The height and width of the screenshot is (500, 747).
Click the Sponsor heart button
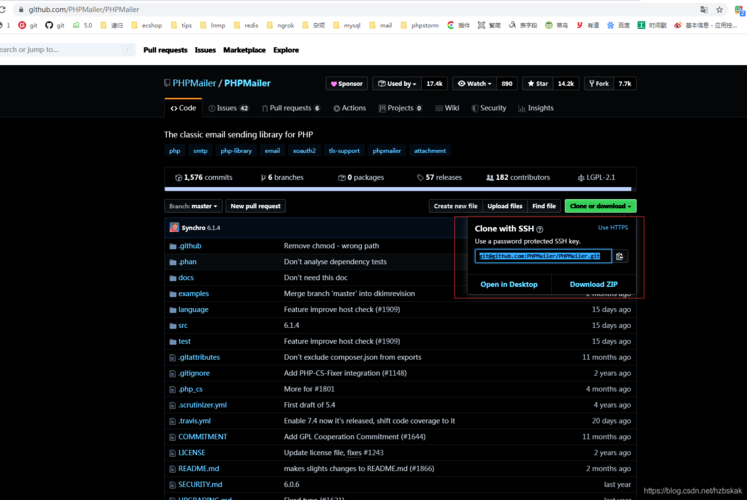(347, 84)
